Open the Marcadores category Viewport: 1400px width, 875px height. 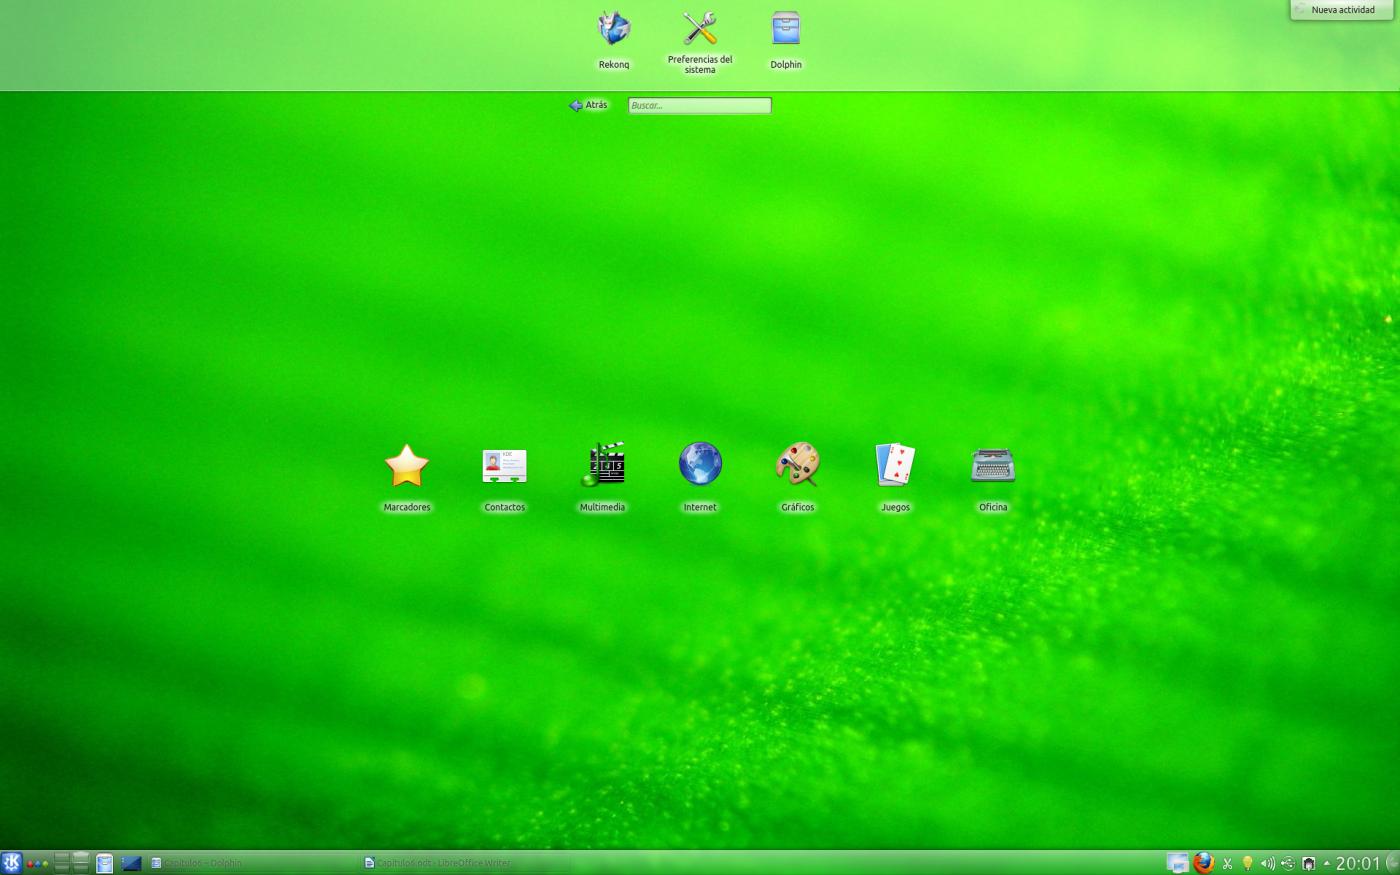[x=407, y=478]
